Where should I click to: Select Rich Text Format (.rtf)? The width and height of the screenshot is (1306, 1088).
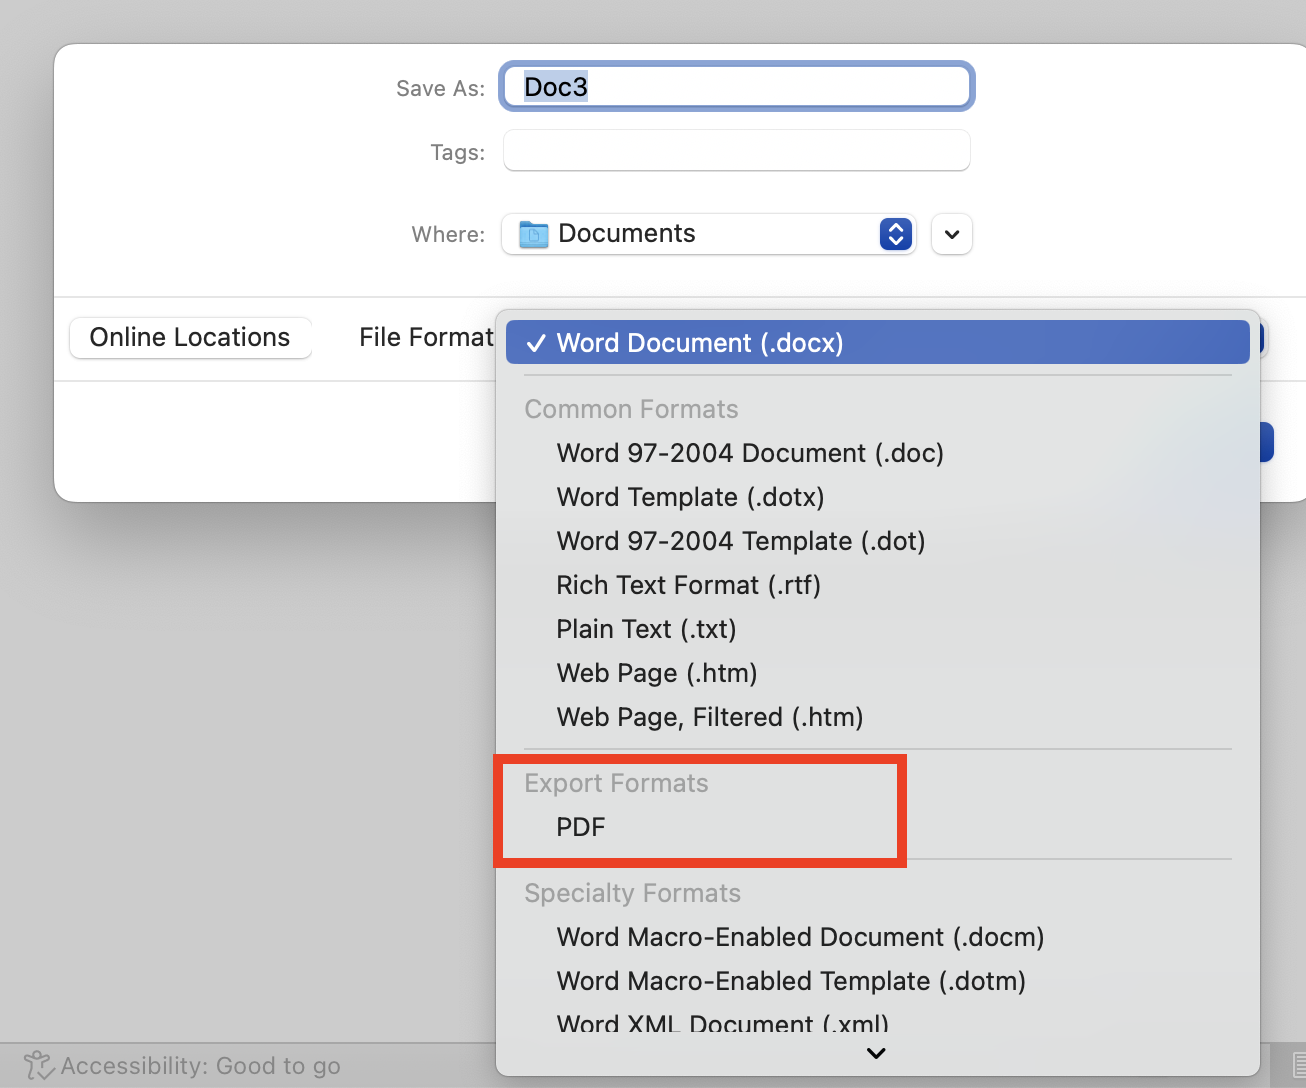click(x=878, y=585)
